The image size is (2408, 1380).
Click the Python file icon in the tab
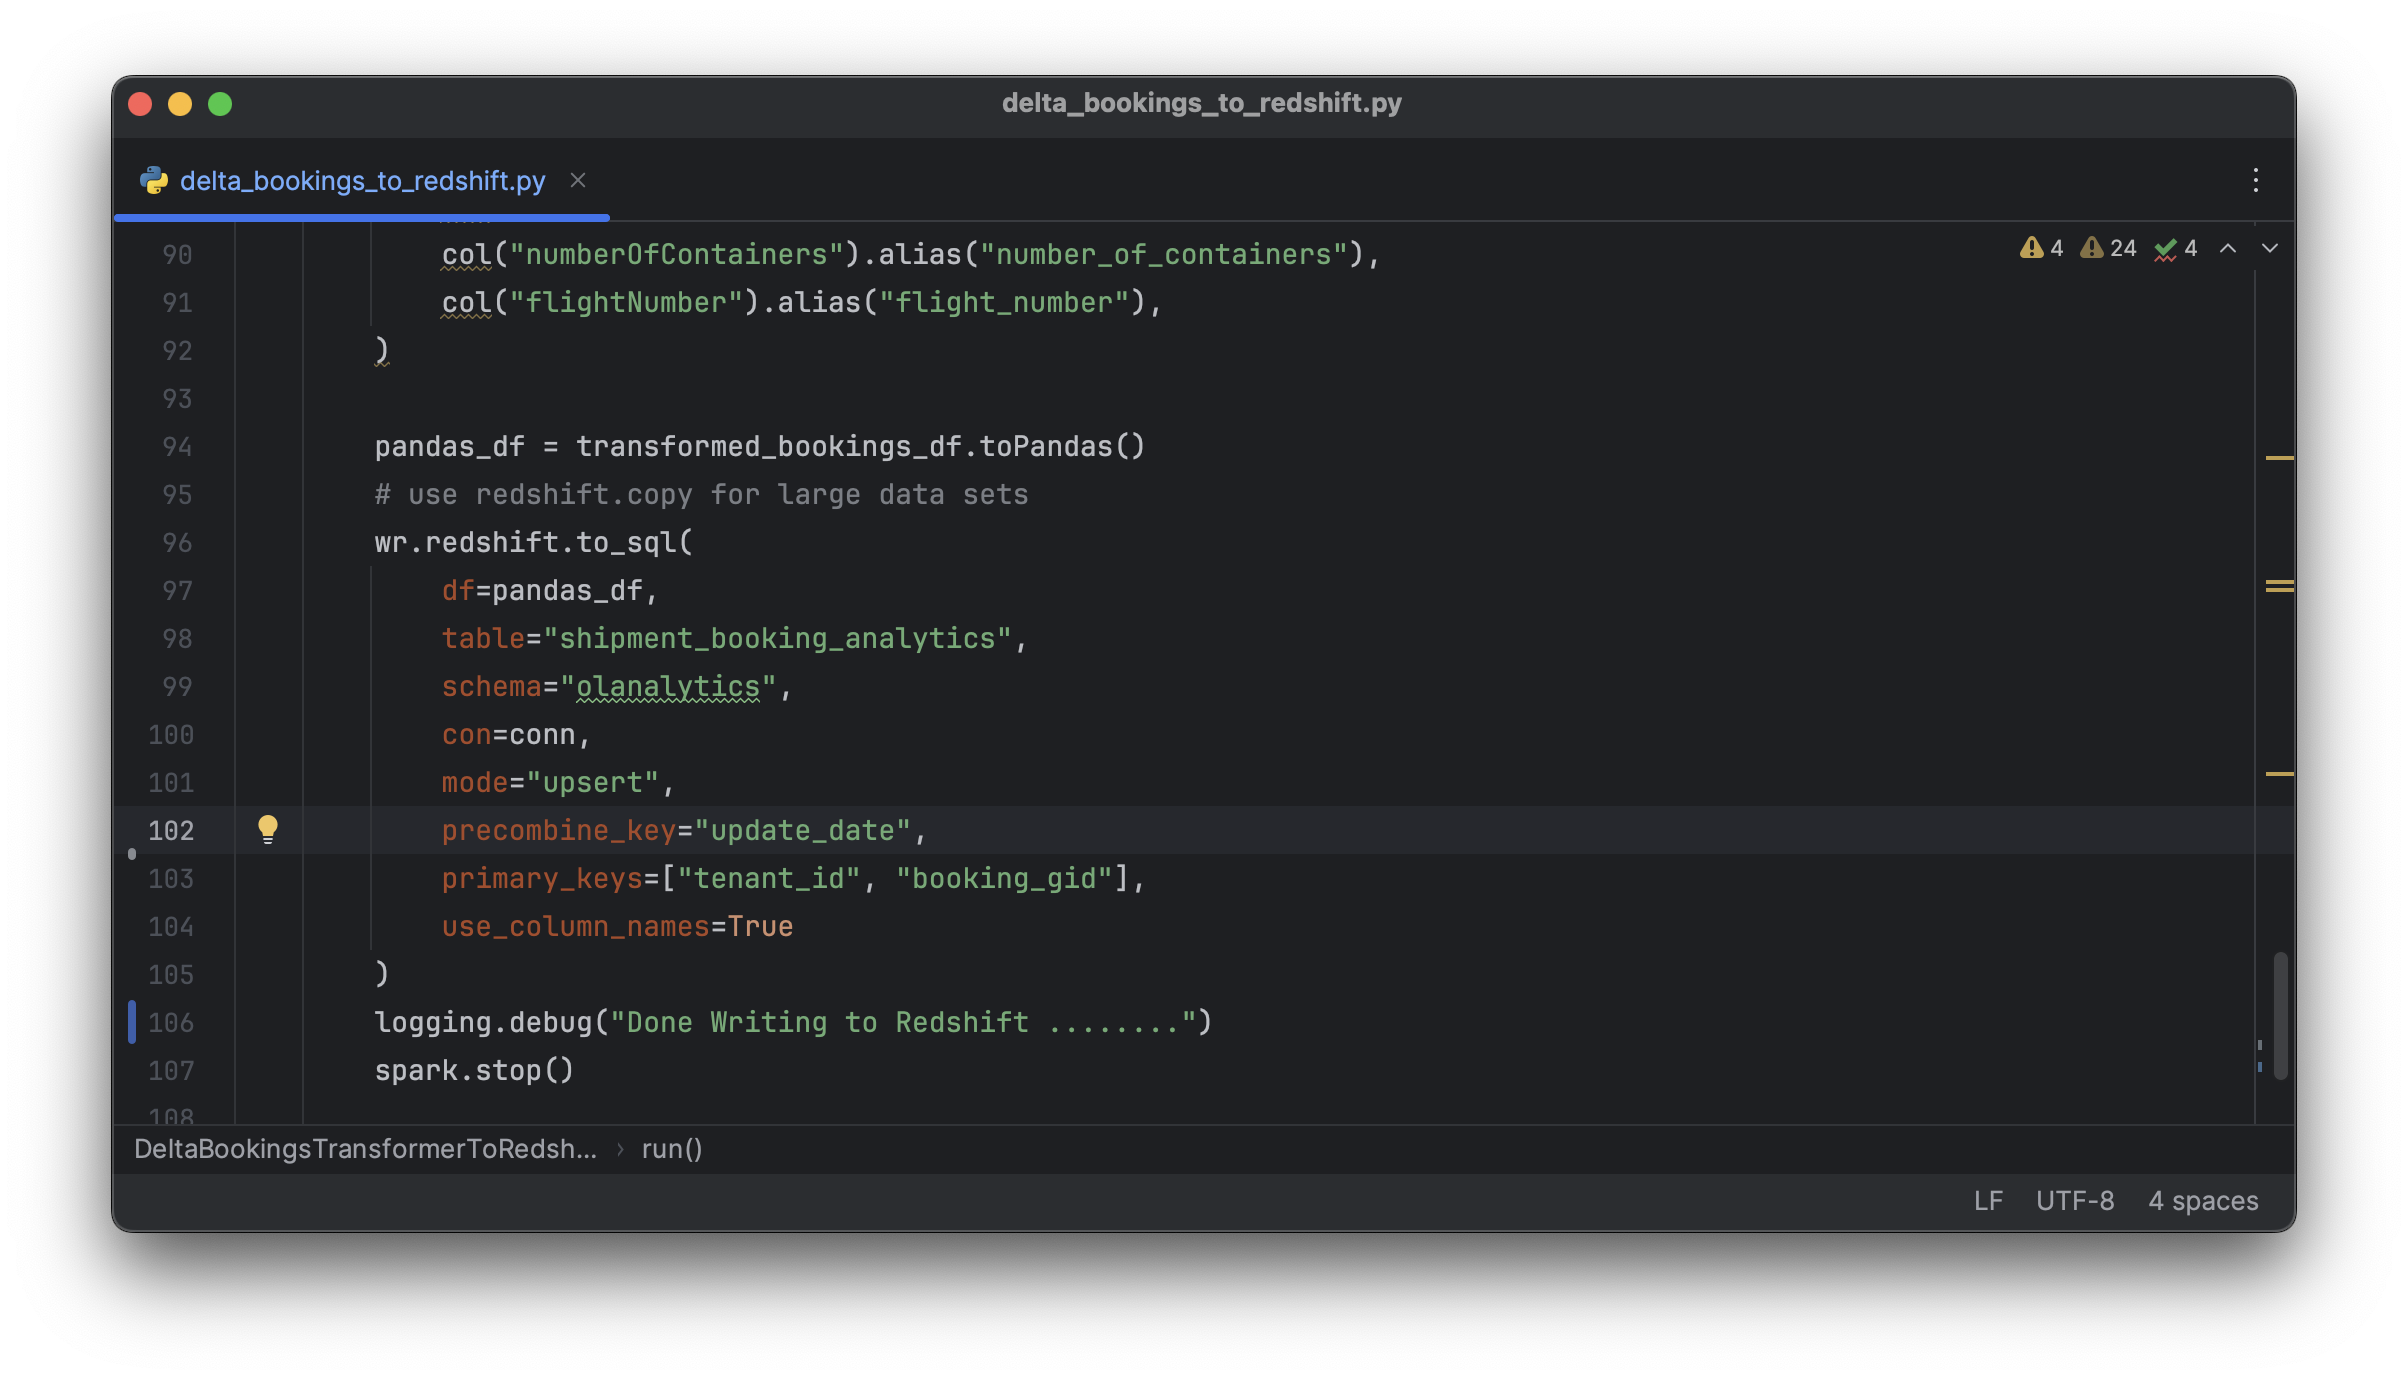(x=153, y=180)
